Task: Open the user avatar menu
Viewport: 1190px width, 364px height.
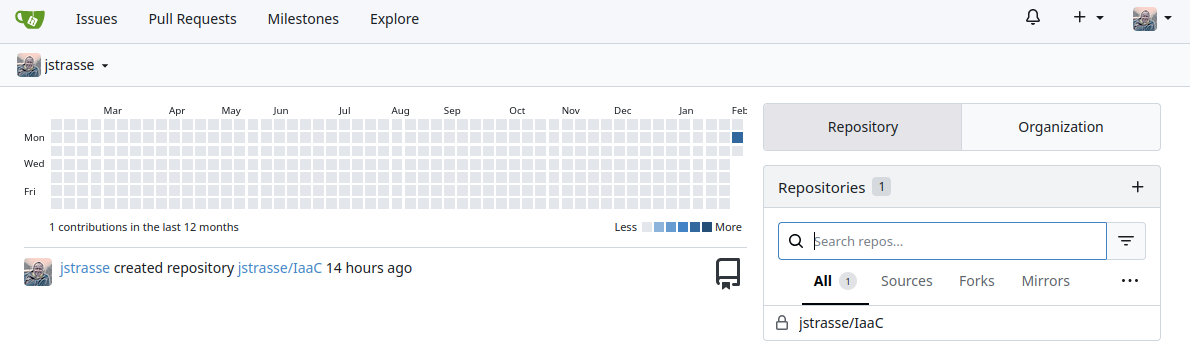Action: pyautogui.click(x=1152, y=19)
